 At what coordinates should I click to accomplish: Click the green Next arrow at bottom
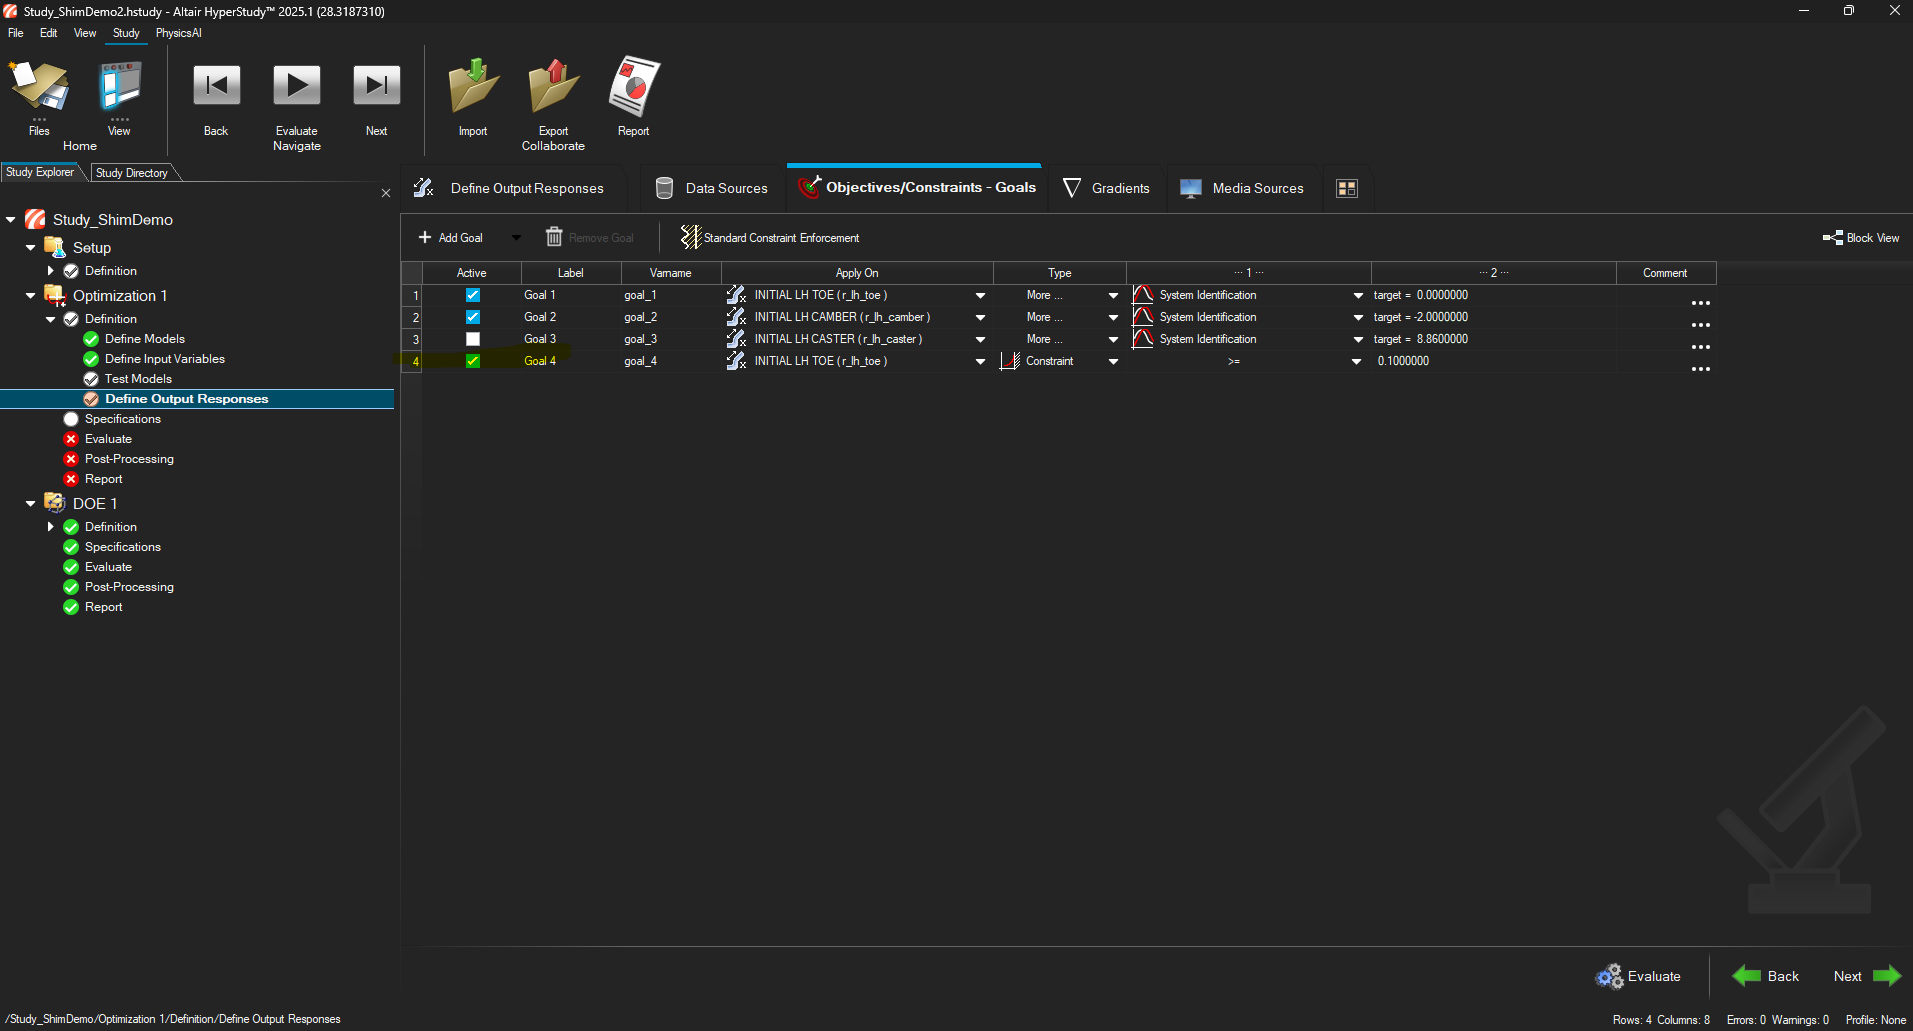(x=1886, y=976)
